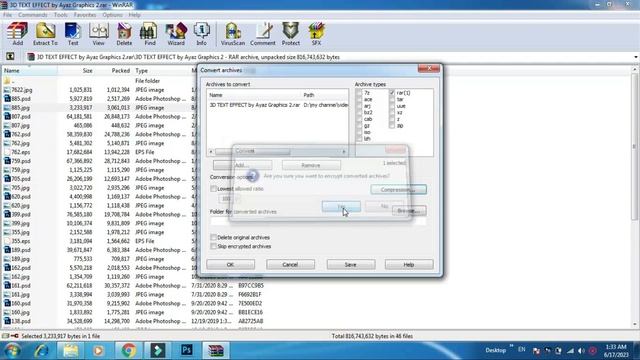Open the Compression... settings button
The image size is (640, 360).
(398, 189)
